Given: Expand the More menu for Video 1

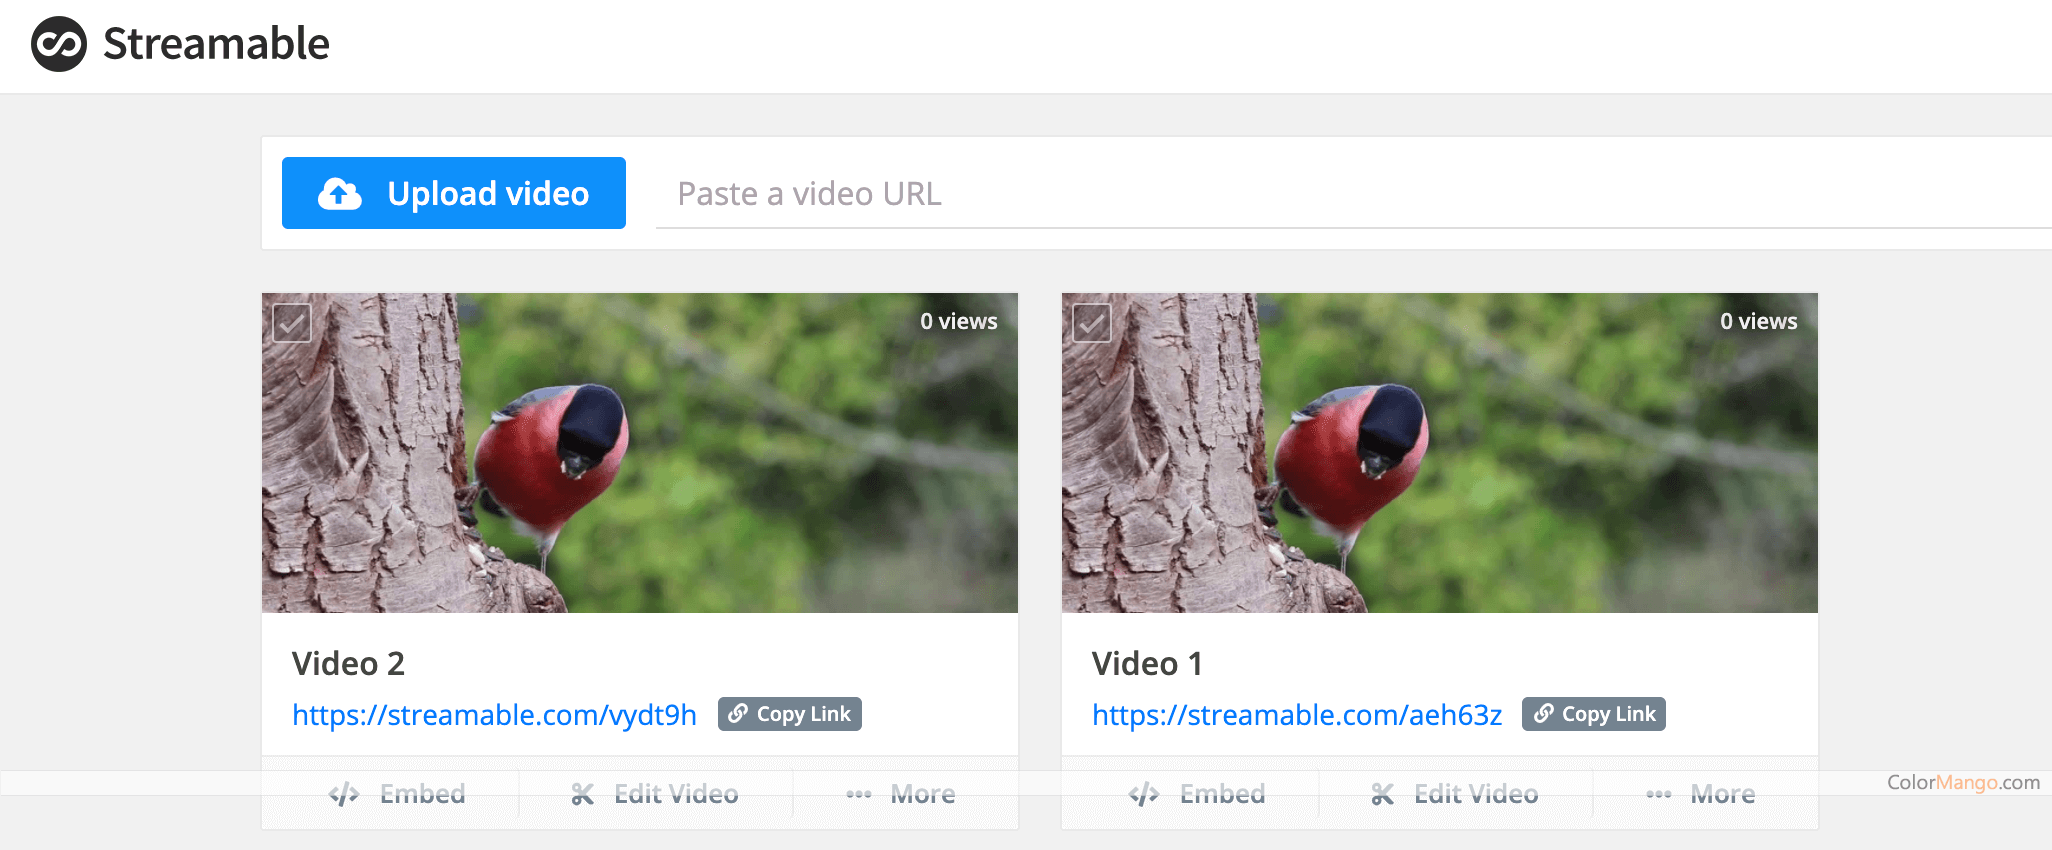Looking at the screenshot, I should pos(1701,794).
